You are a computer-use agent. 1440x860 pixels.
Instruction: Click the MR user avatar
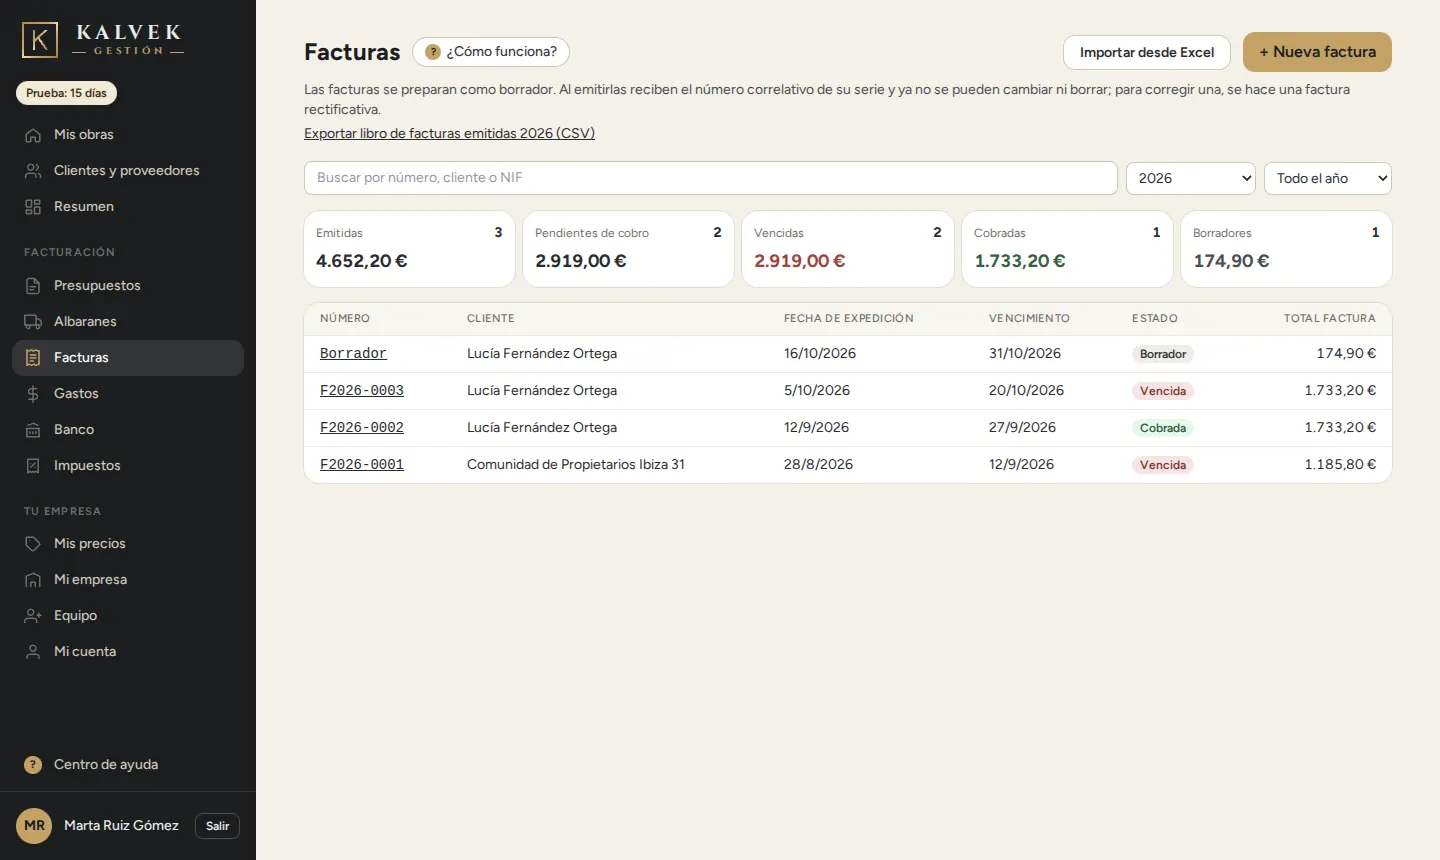tap(34, 826)
